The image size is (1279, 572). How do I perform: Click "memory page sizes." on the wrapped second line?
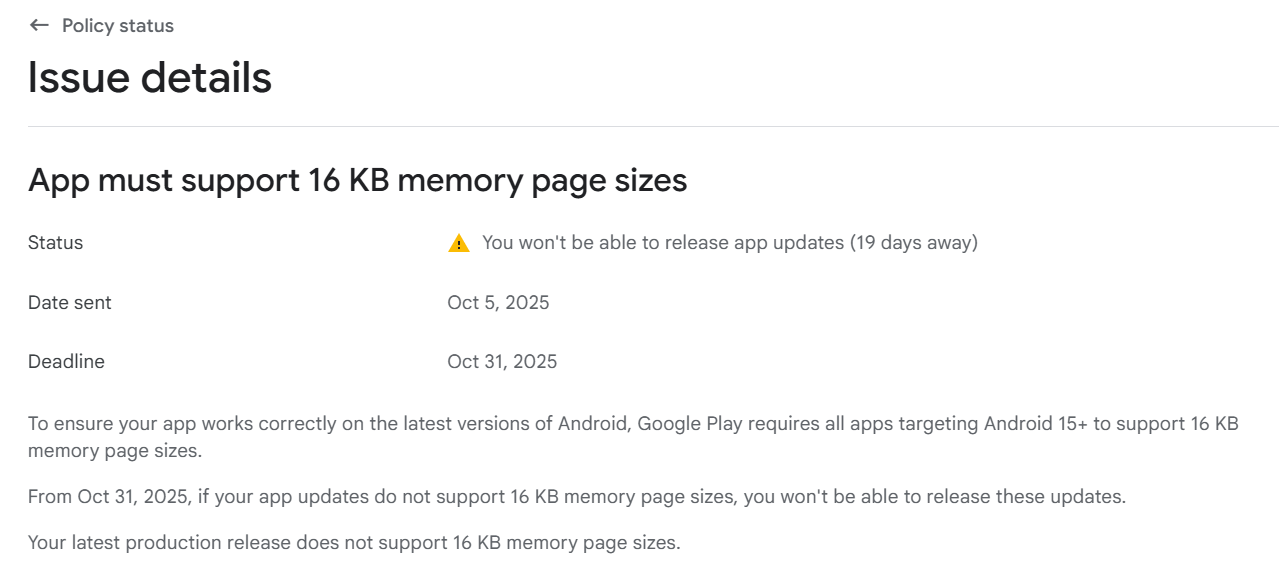pos(115,451)
